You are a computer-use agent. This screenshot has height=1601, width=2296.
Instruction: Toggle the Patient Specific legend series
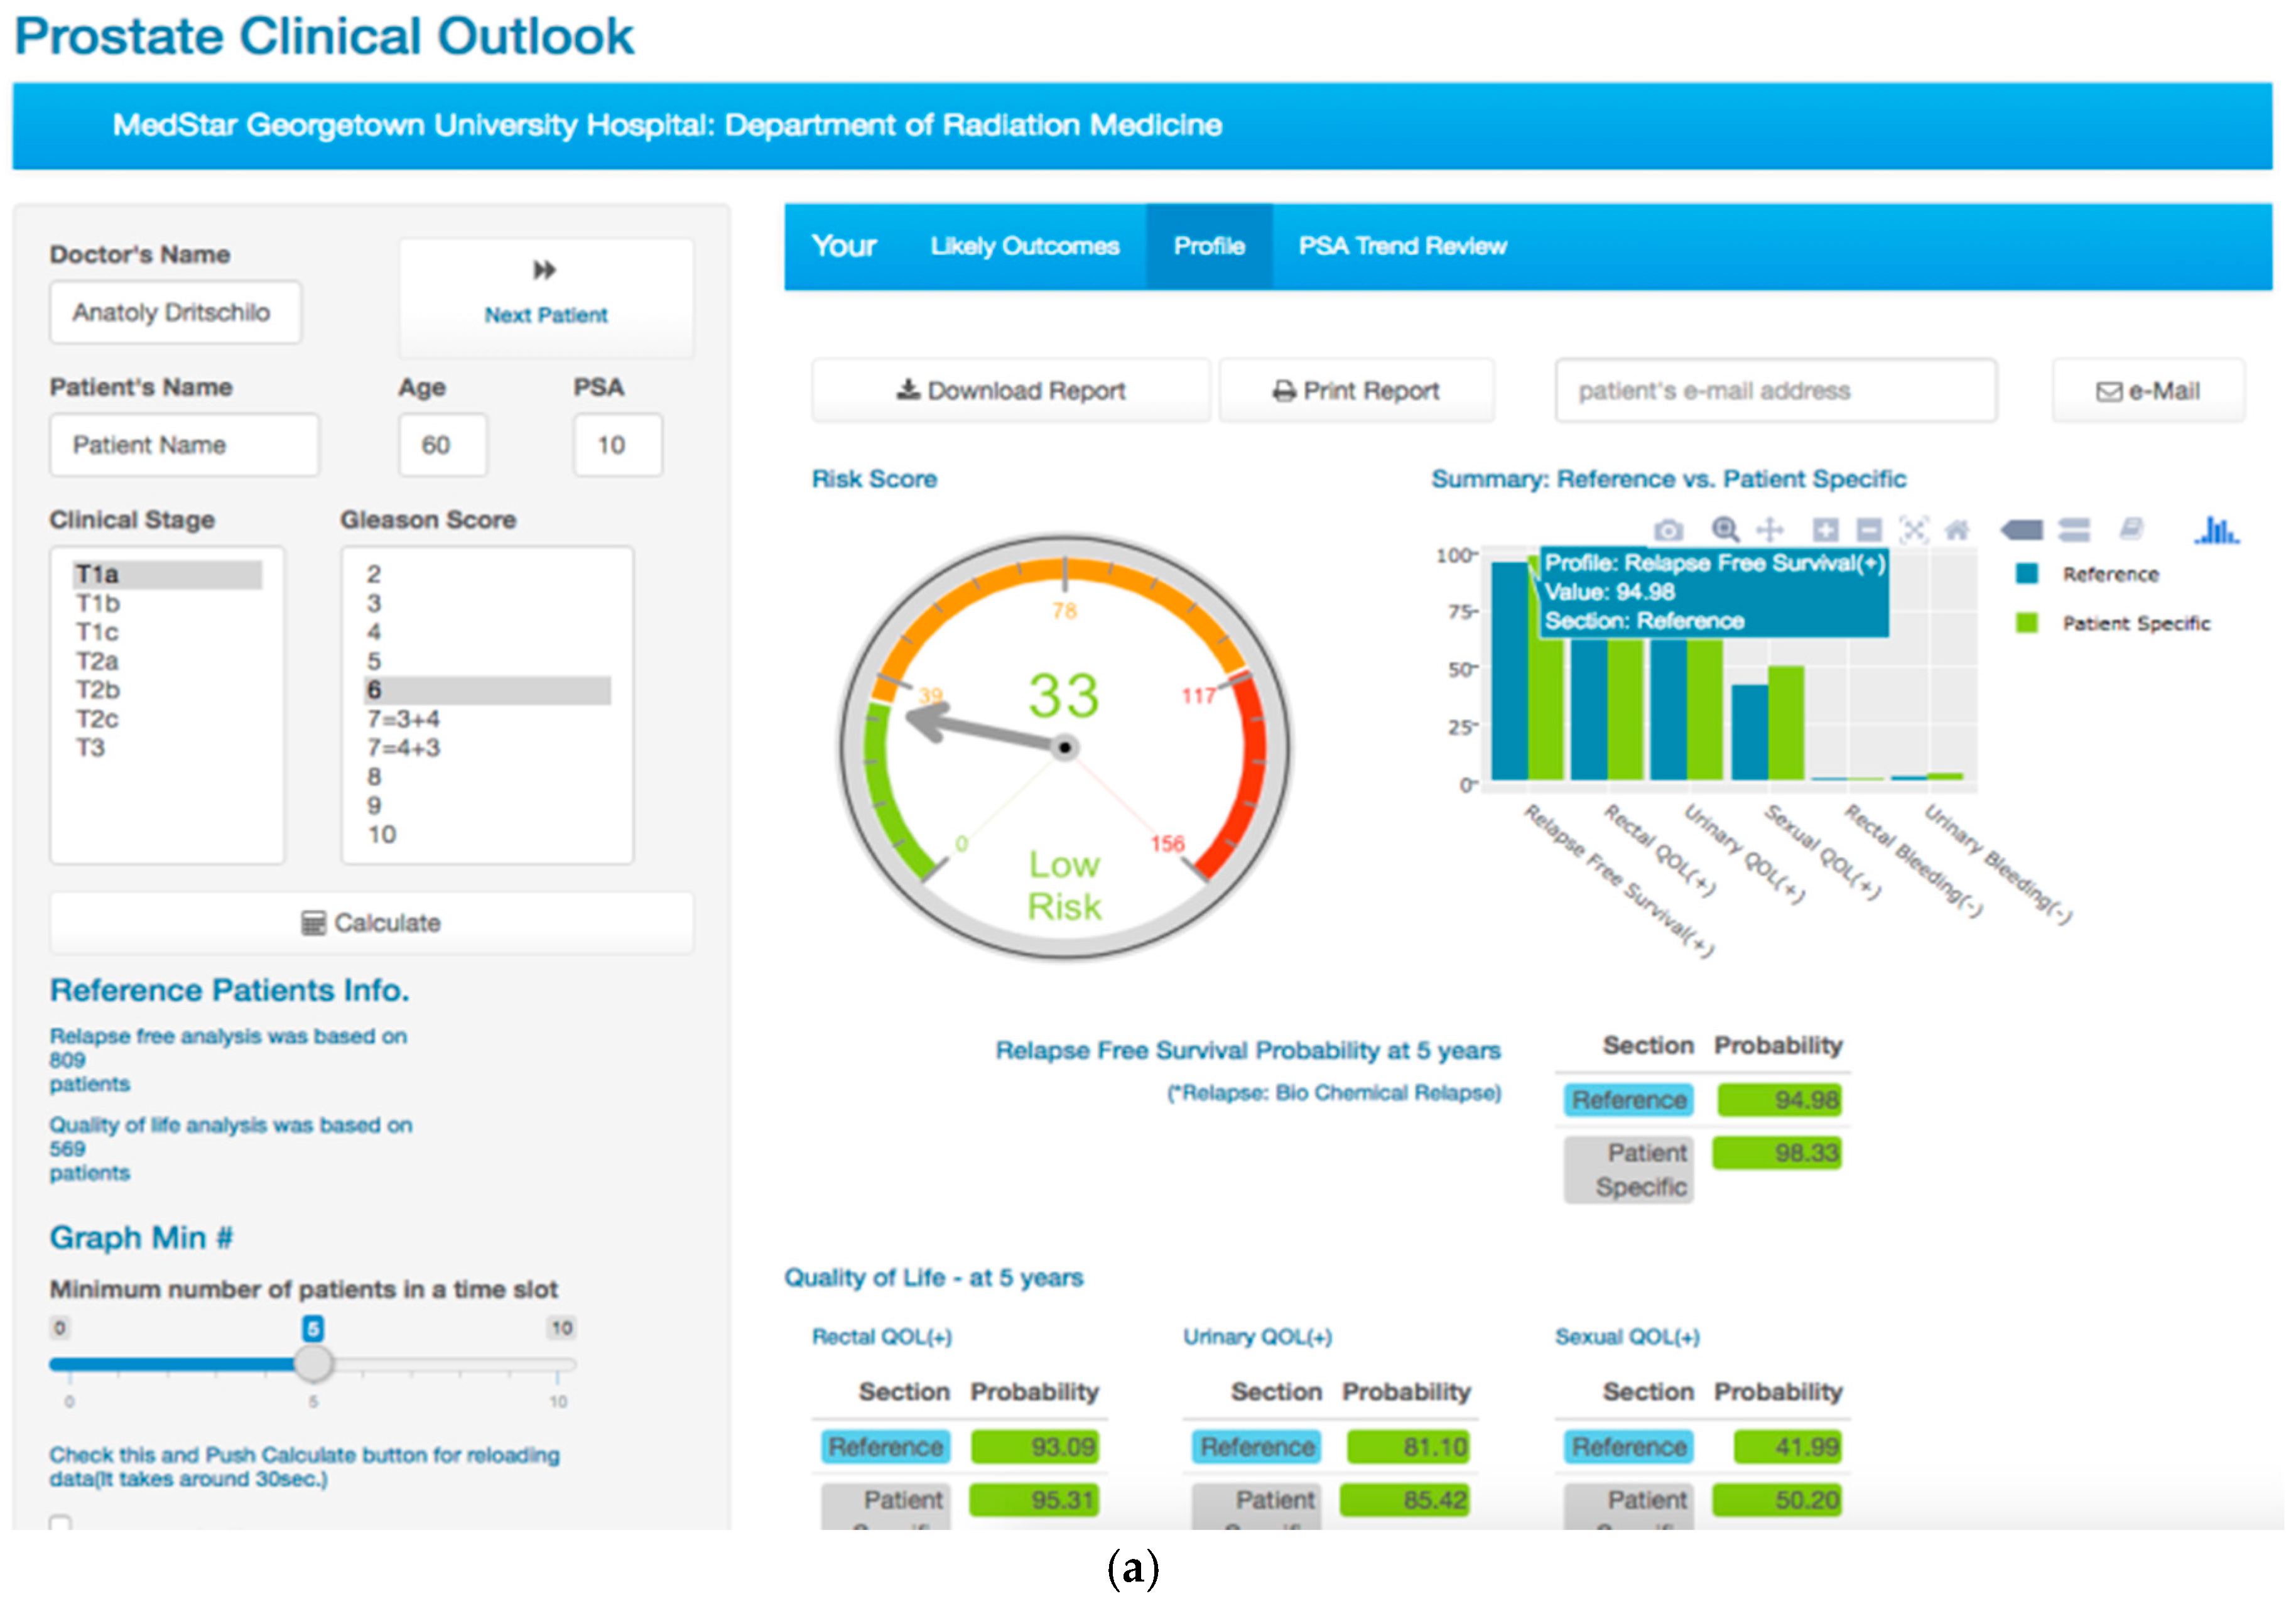[x=2135, y=623]
